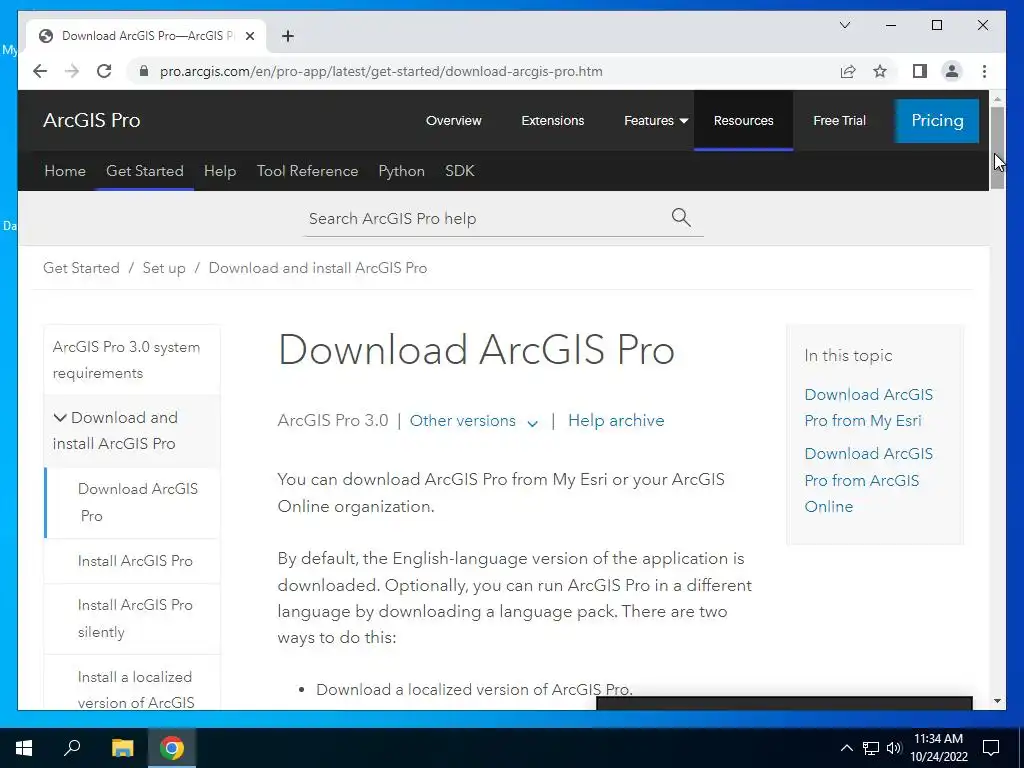1024x768 pixels.
Task: Click the In this topic heading
Action: coord(848,355)
